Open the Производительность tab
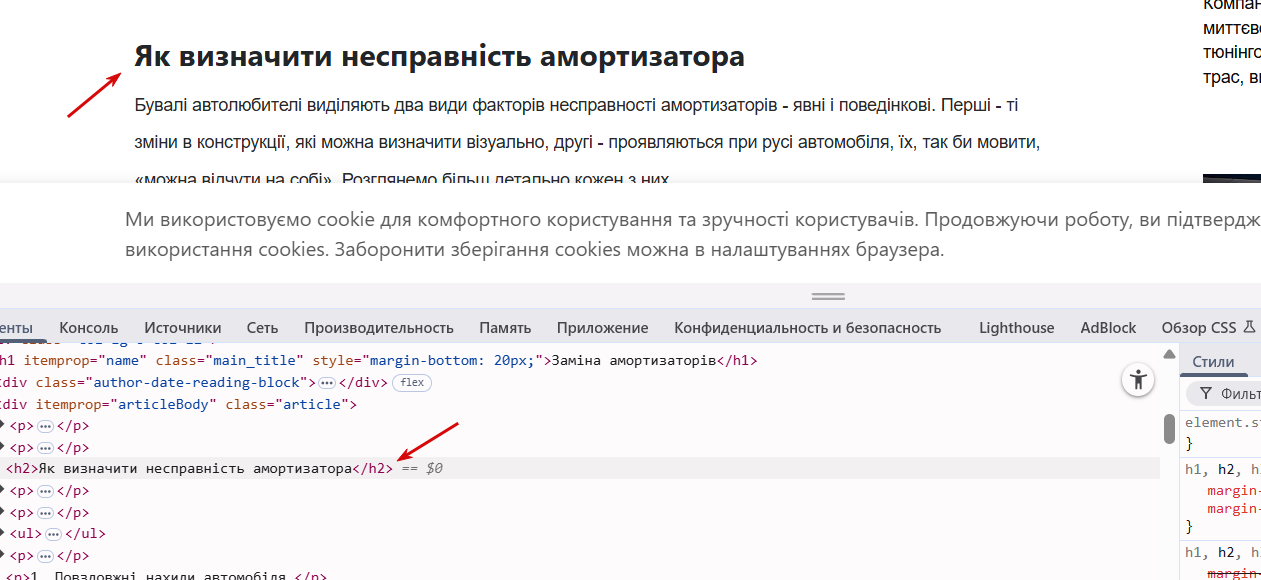The image size is (1261, 580). tap(379, 327)
